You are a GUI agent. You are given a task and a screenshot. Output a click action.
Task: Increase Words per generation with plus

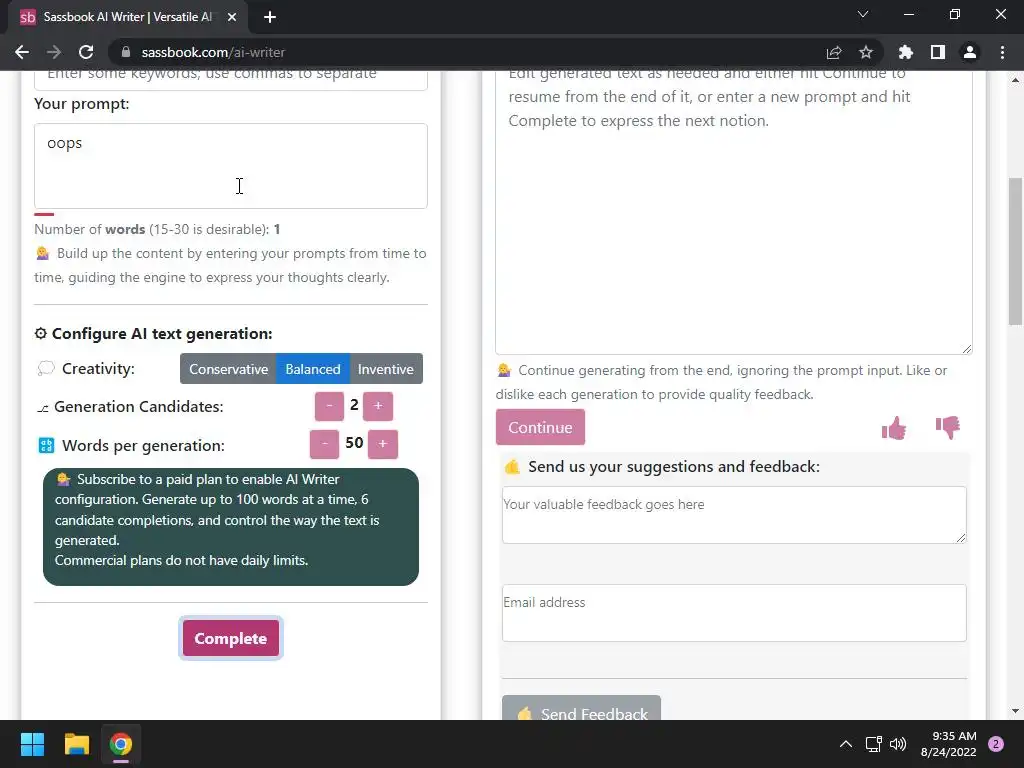coord(383,444)
